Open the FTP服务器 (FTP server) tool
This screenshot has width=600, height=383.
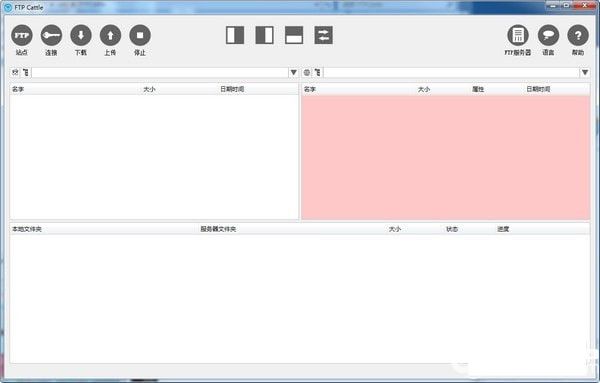tap(518, 36)
